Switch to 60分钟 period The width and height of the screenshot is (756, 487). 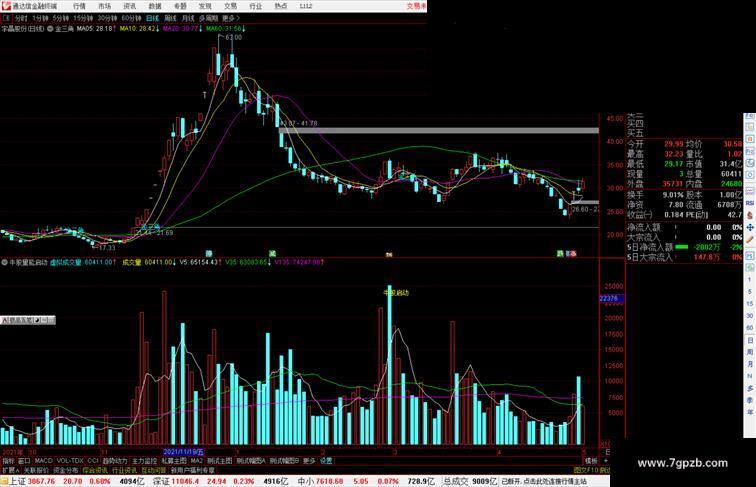click(x=131, y=18)
